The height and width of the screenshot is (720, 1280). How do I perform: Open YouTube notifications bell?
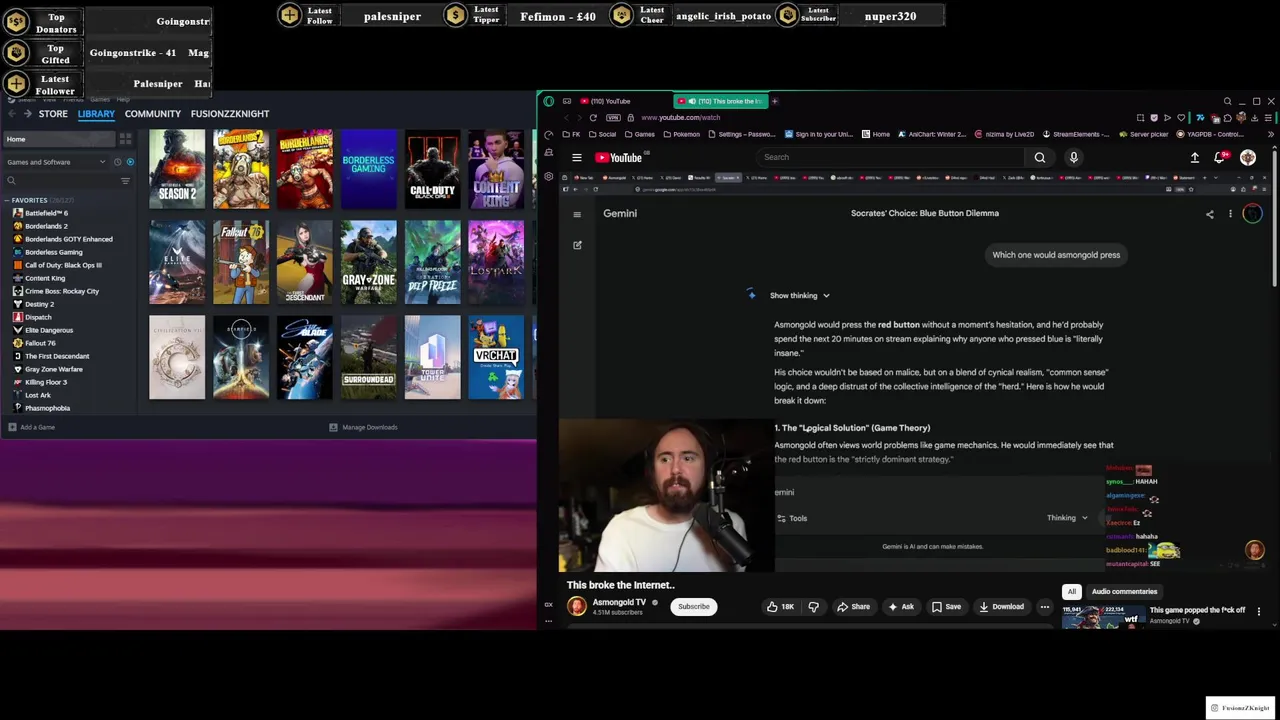[1220, 157]
